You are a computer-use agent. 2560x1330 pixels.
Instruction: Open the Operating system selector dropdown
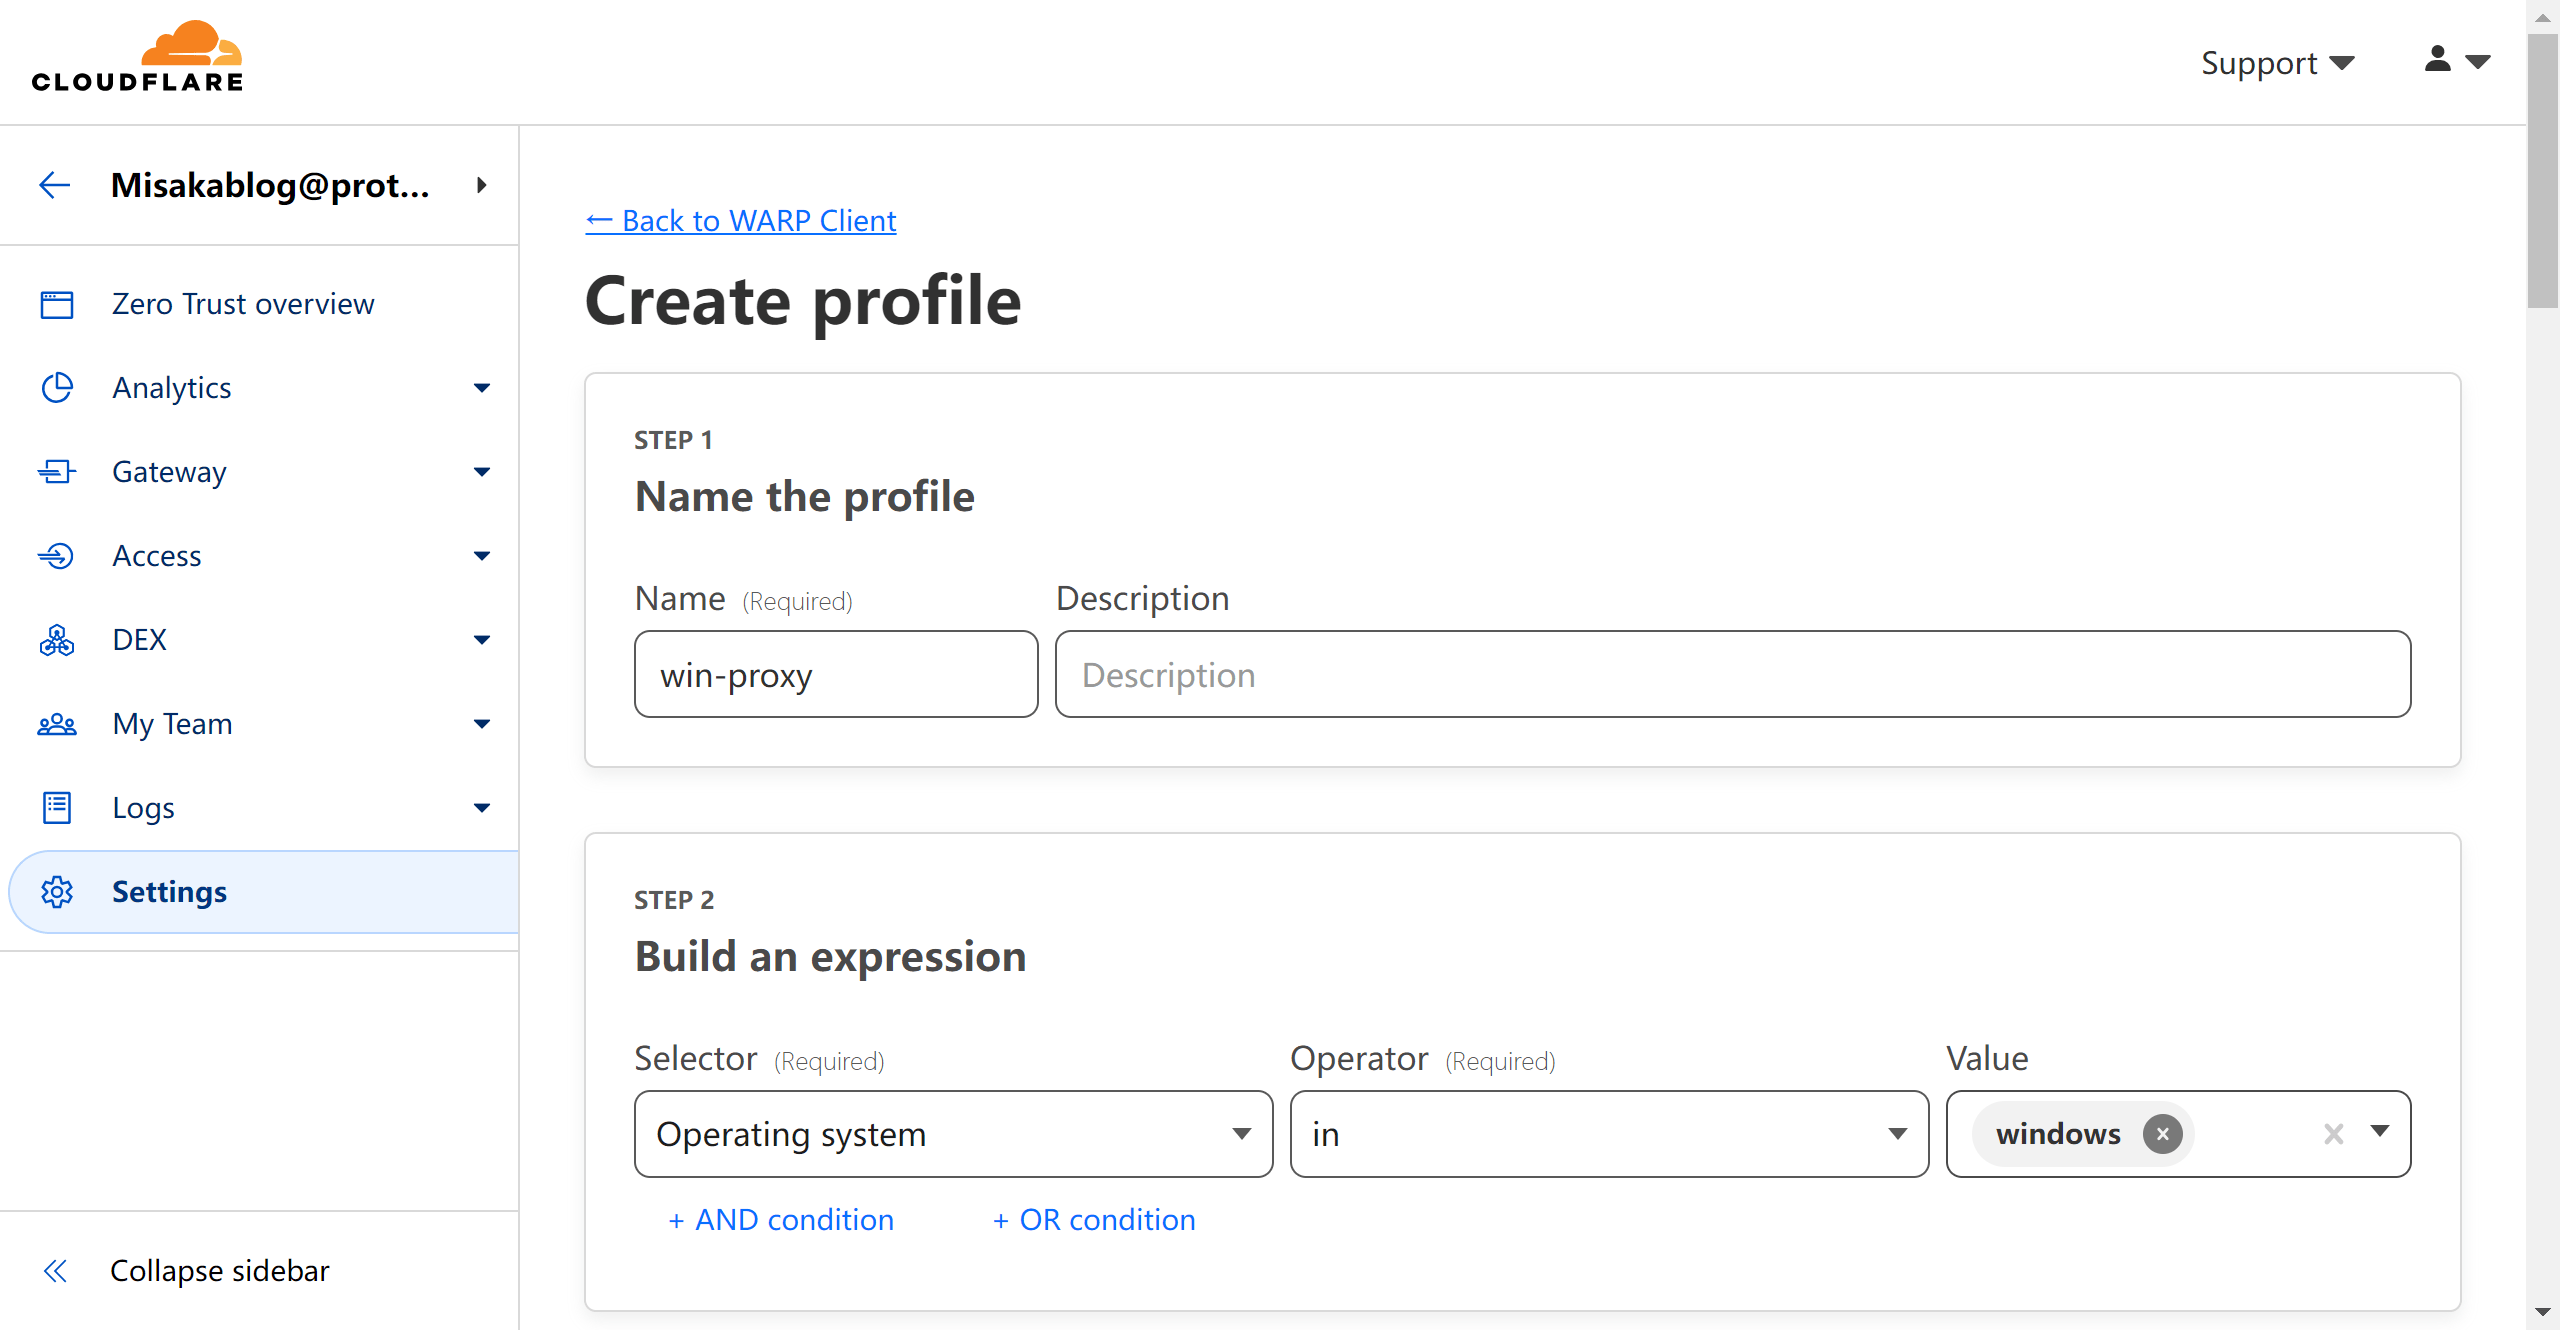point(953,1134)
